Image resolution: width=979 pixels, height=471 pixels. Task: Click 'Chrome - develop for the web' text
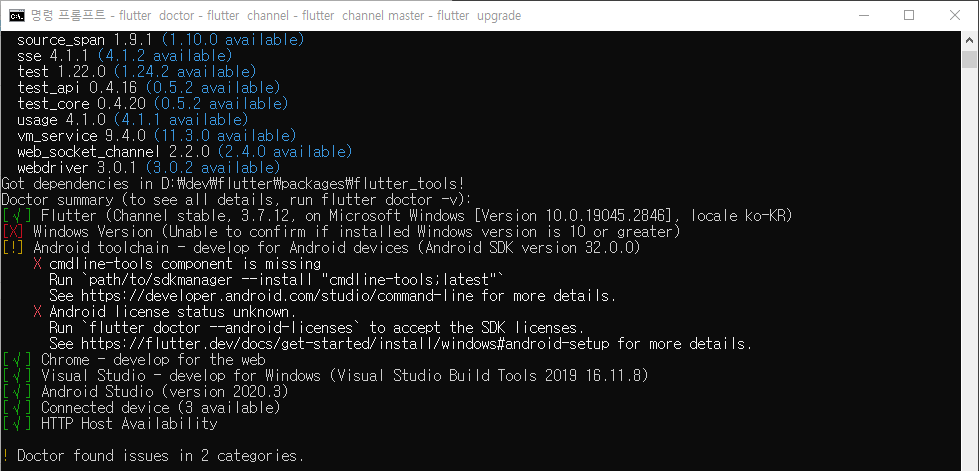(153, 360)
